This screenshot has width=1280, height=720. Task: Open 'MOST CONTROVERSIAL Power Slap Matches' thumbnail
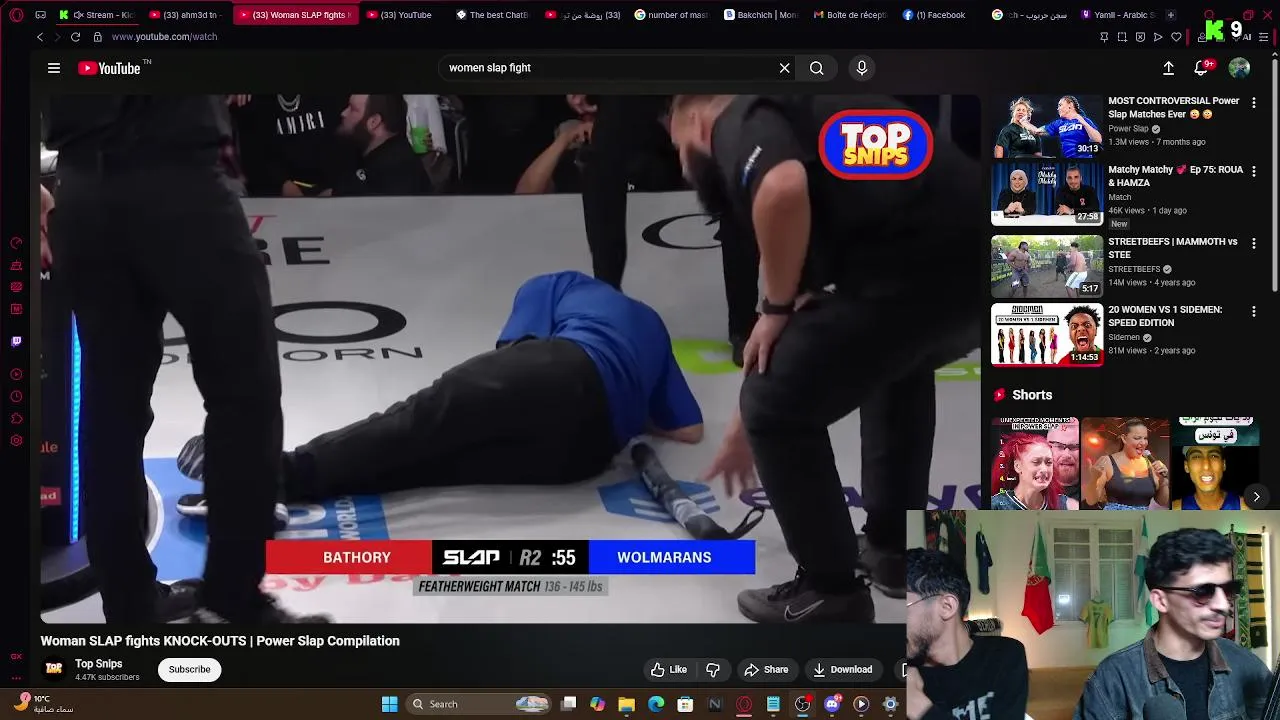tap(1046, 126)
